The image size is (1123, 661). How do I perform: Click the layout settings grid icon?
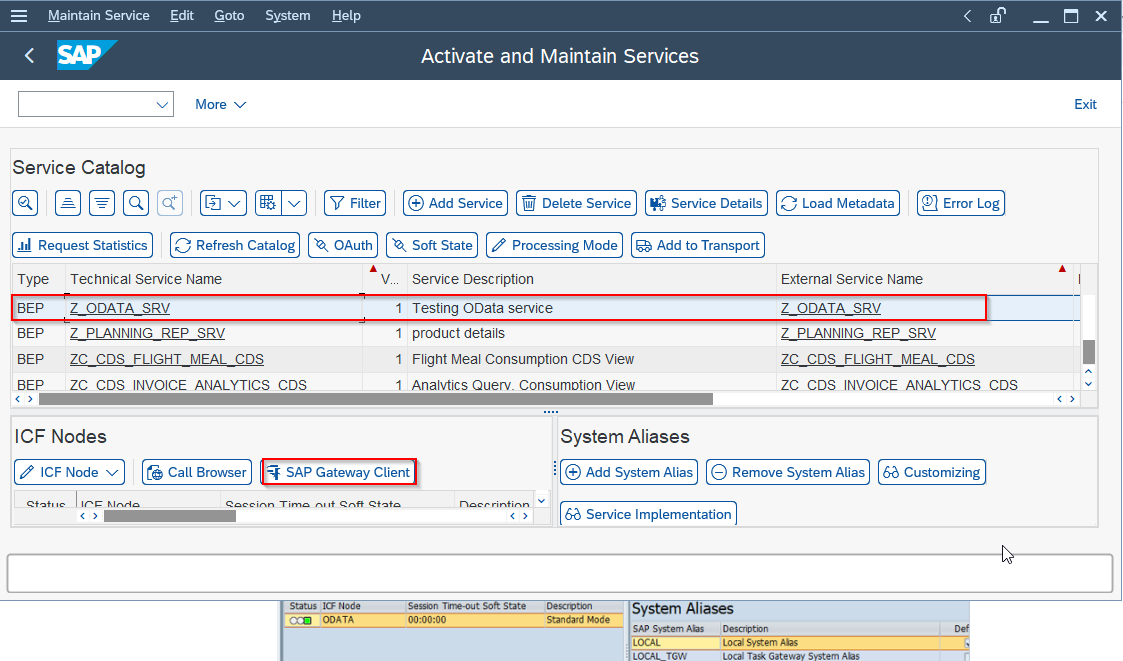(268, 203)
